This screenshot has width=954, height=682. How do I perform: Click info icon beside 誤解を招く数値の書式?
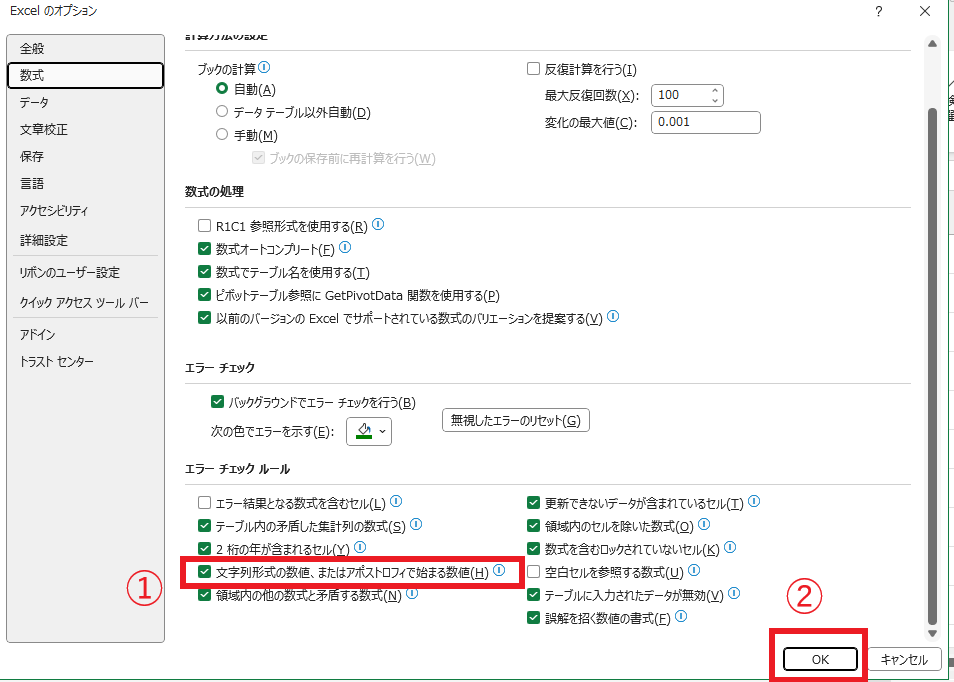681,616
